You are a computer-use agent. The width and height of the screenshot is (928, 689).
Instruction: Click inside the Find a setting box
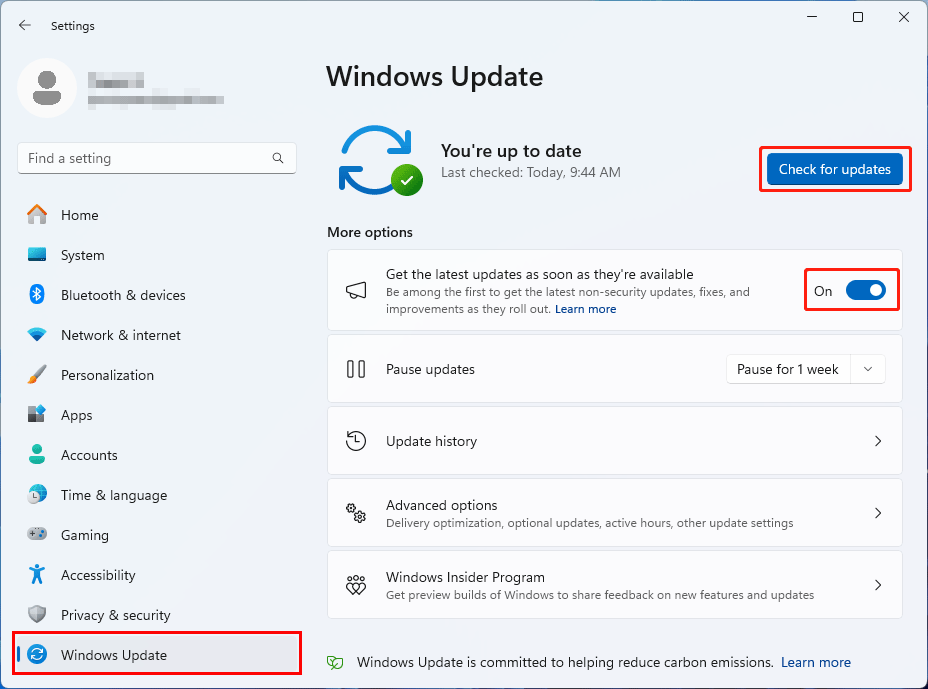pyautogui.click(x=140, y=158)
